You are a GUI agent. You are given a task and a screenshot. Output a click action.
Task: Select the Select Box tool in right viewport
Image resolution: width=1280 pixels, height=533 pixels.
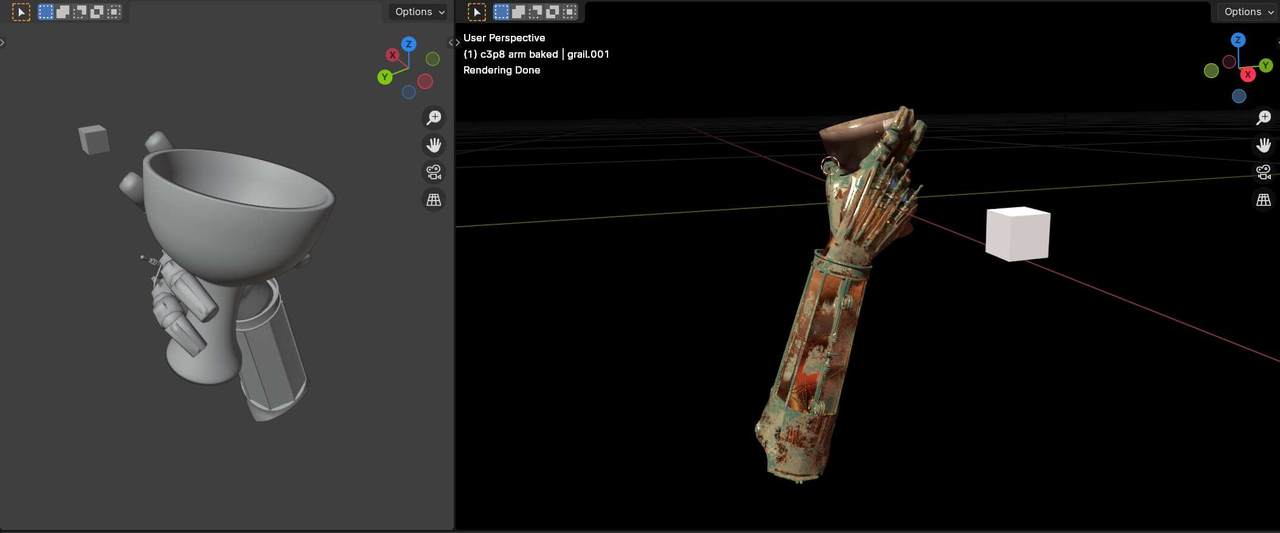[477, 12]
